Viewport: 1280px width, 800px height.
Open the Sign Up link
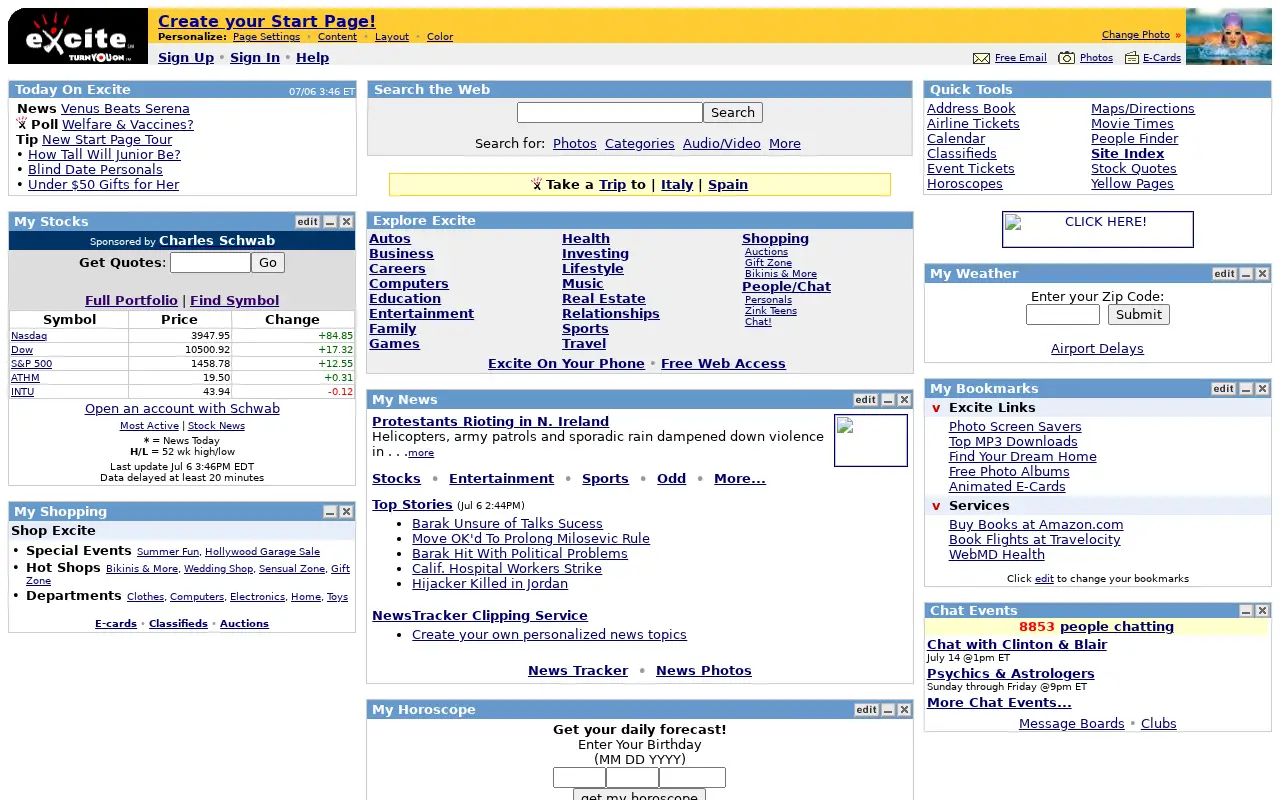click(x=186, y=58)
